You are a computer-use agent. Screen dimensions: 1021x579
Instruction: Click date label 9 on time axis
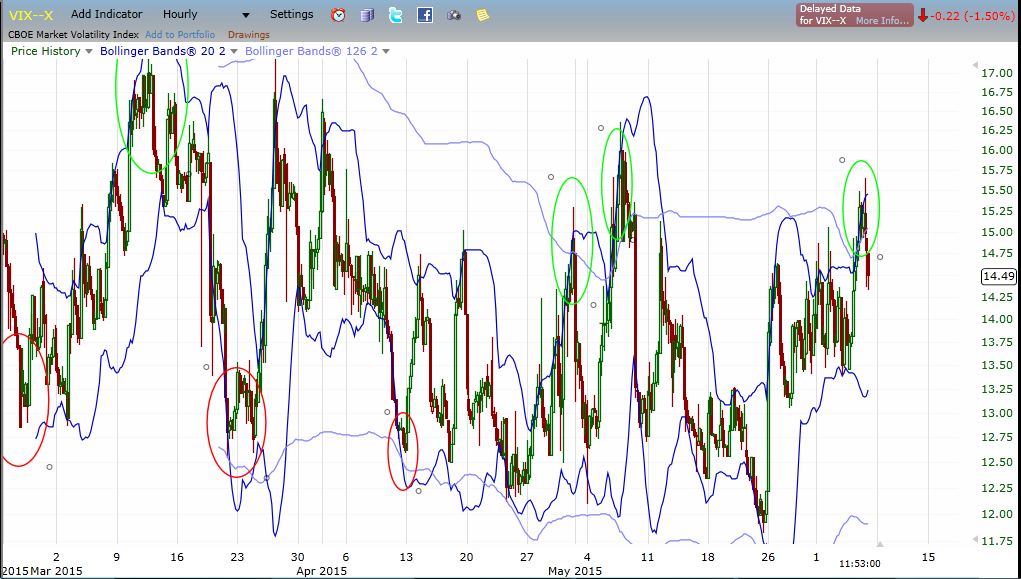pyautogui.click(x=117, y=557)
